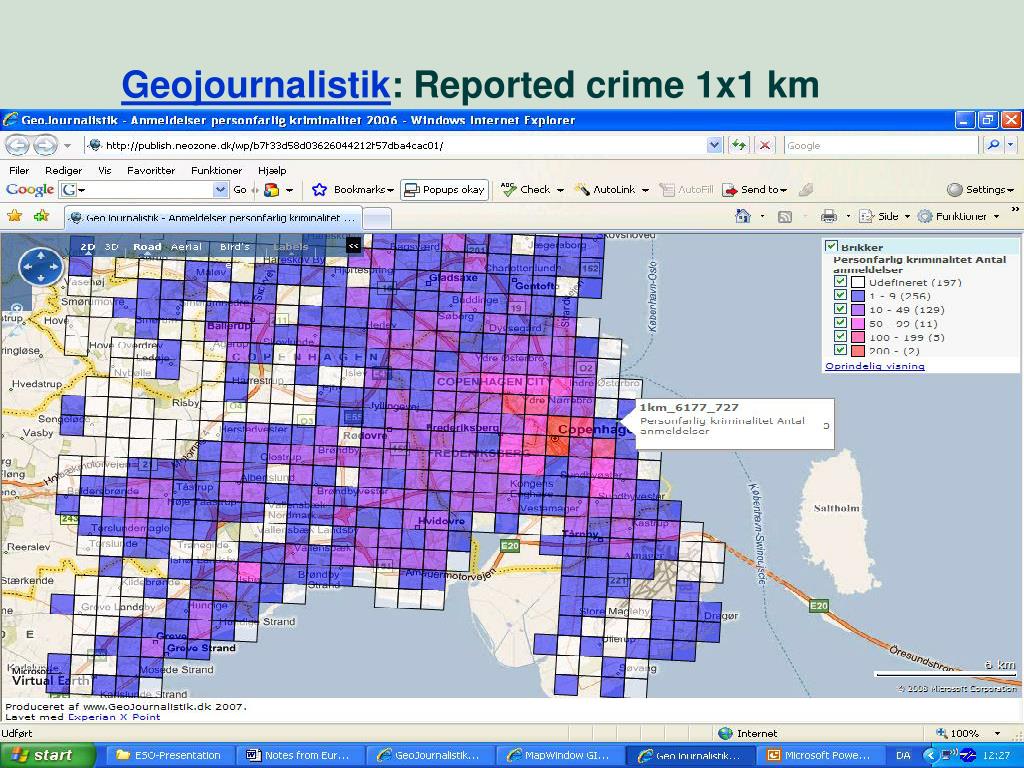Click the Home page icon
The image size is (1024, 768).
[x=743, y=216]
